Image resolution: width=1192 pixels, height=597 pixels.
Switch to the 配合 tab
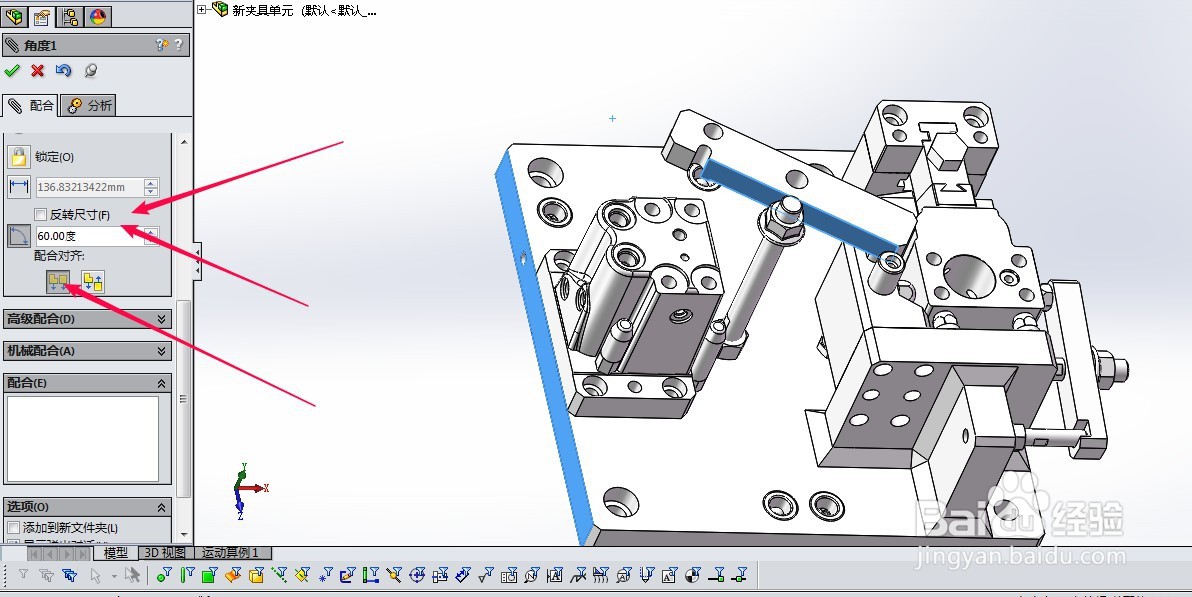(x=30, y=106)
